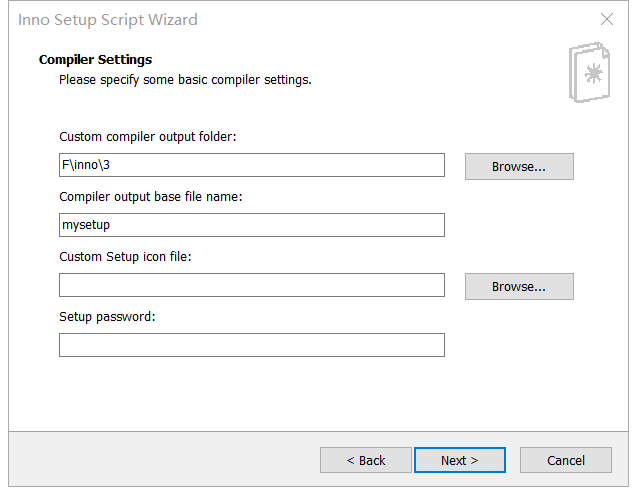Click the Setup password input box

[252, 345]
